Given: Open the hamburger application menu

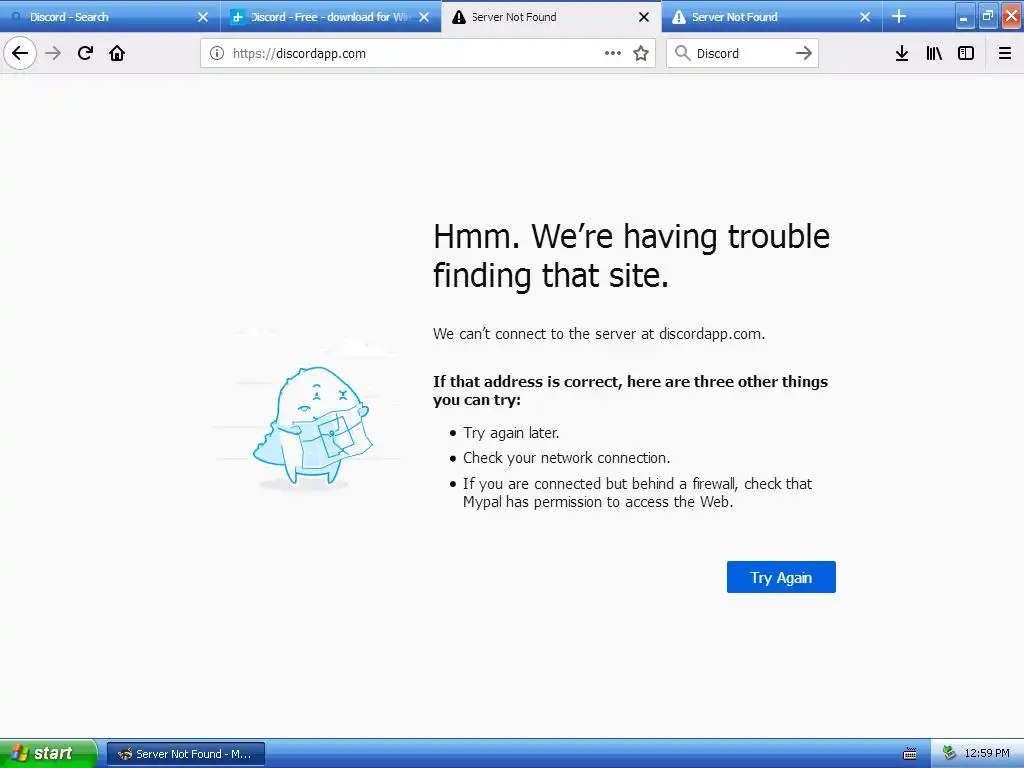Looking at the screenshot, I should tap(1005, 53).
